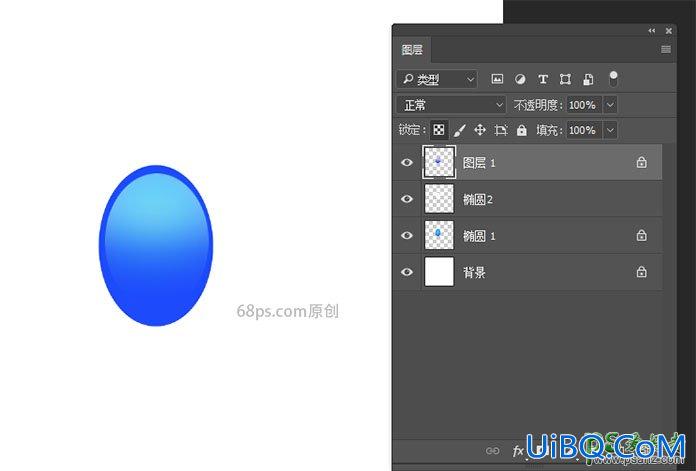The image size is (696, 471).
Task: Click the blue ellipse on the canvas
Action: point(156,245)
